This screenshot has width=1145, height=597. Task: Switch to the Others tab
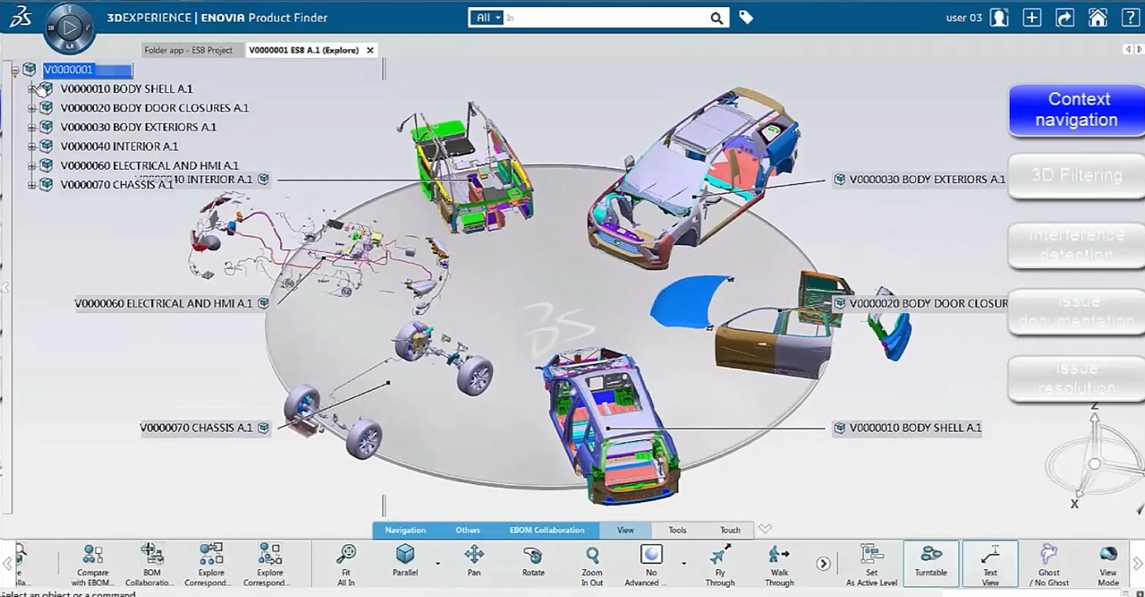tap(468, 531)
